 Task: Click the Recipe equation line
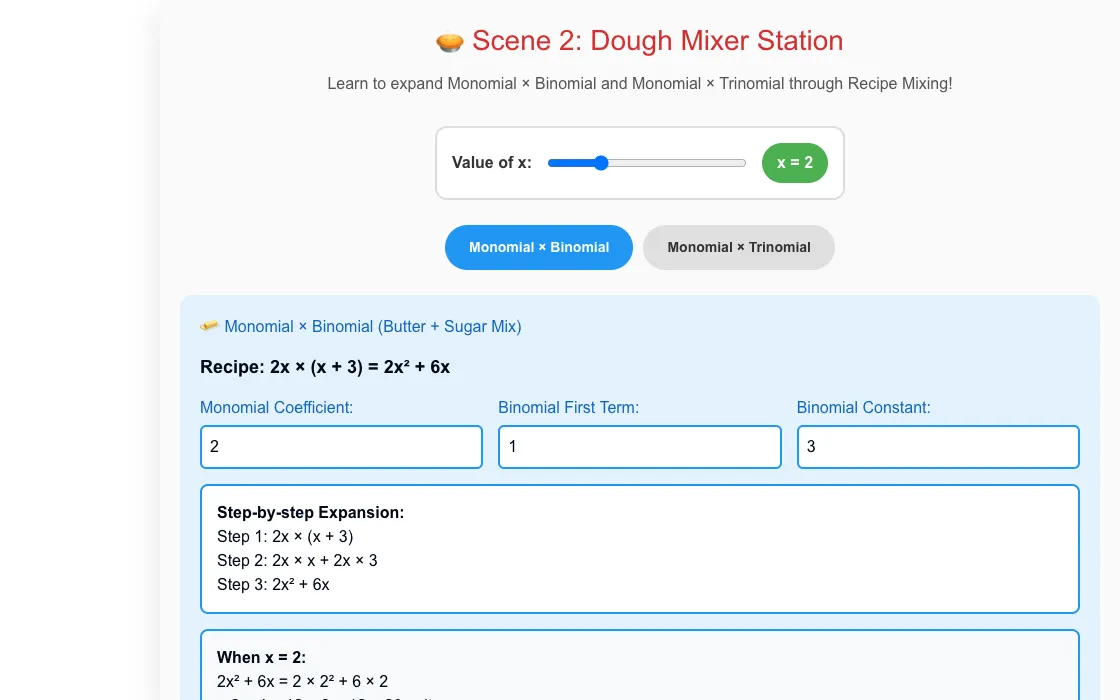[x=325, y=367]
